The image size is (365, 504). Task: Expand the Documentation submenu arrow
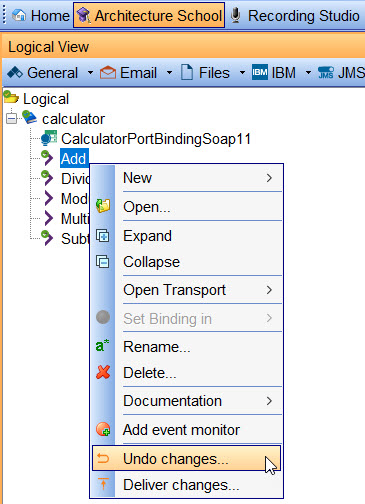[x=269, y=401]
